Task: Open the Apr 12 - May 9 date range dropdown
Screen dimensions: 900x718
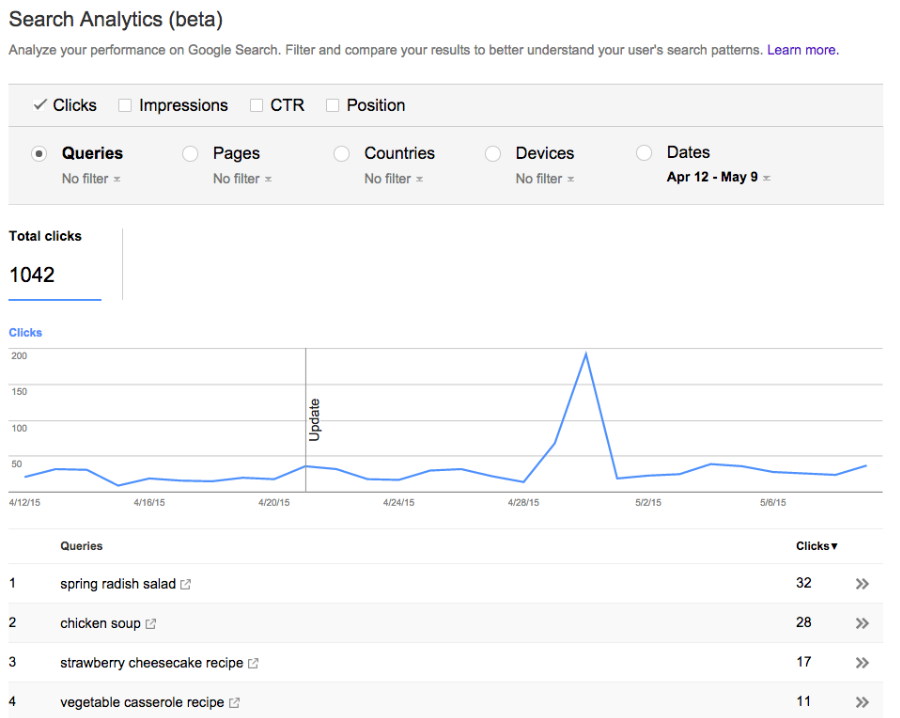Action: tap(718, 178)
